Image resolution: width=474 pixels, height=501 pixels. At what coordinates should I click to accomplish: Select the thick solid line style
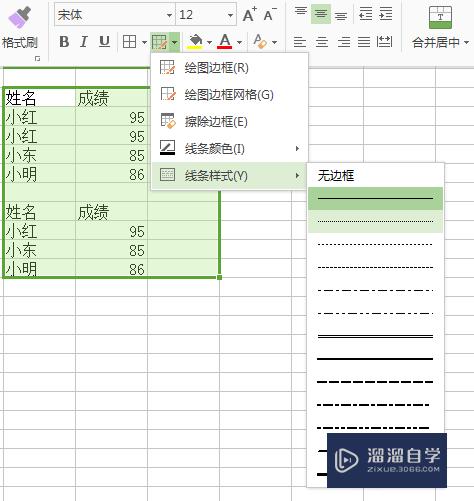point(375,359)
